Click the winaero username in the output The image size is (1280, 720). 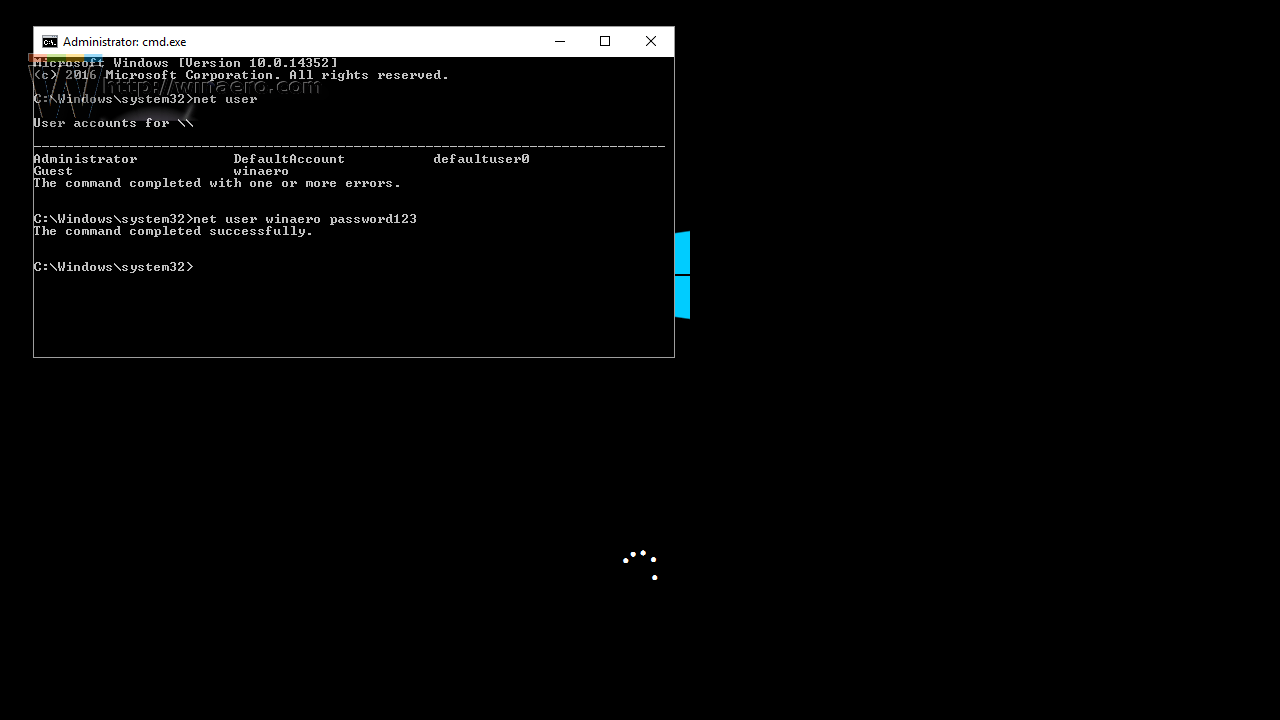(261, 170)
